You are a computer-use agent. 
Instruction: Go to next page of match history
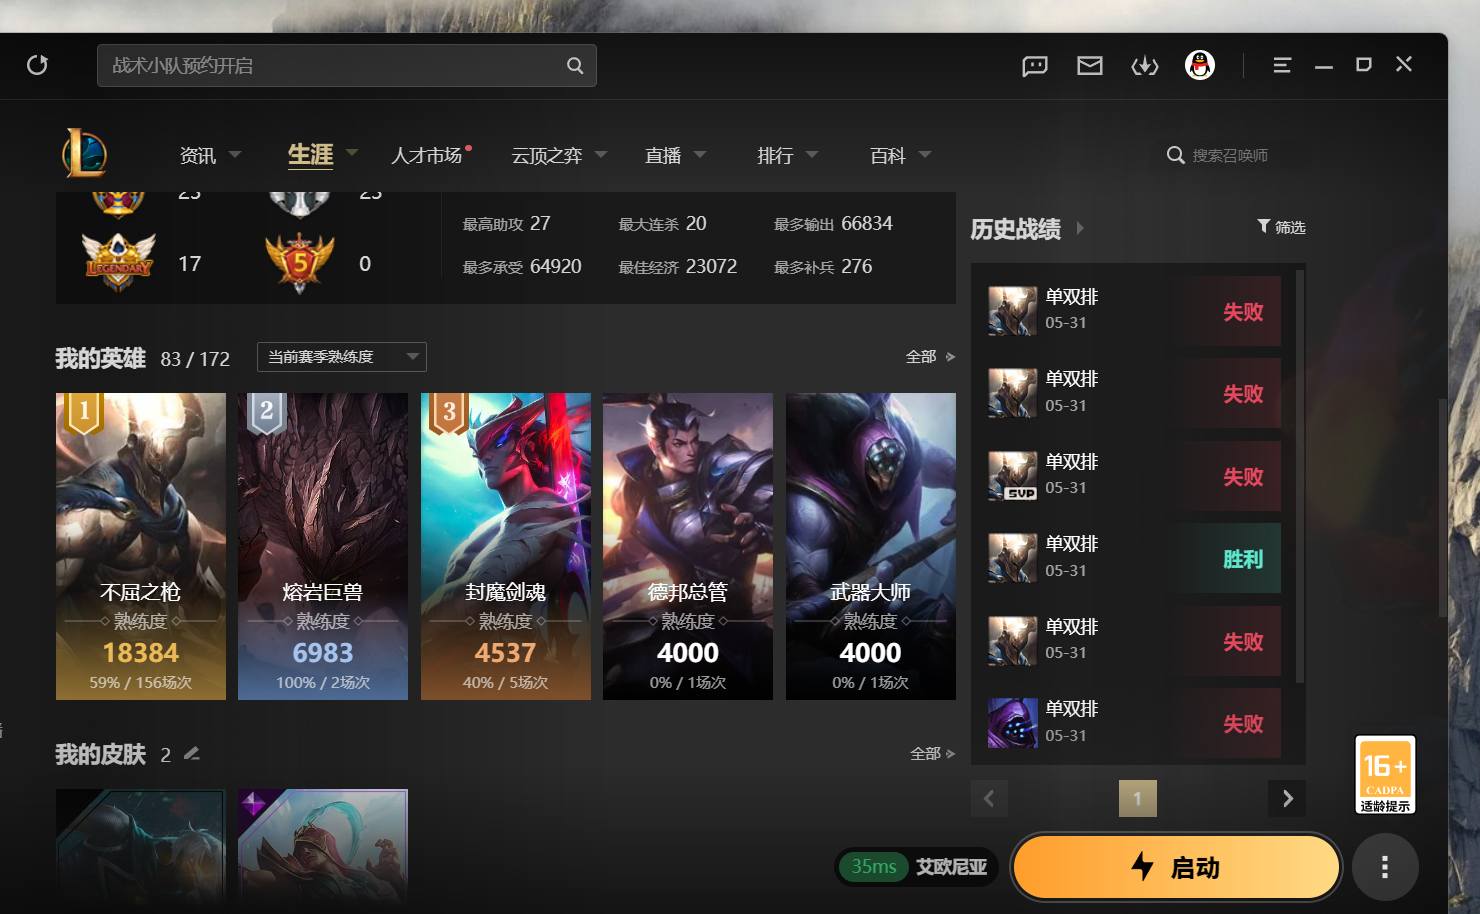1287,798
